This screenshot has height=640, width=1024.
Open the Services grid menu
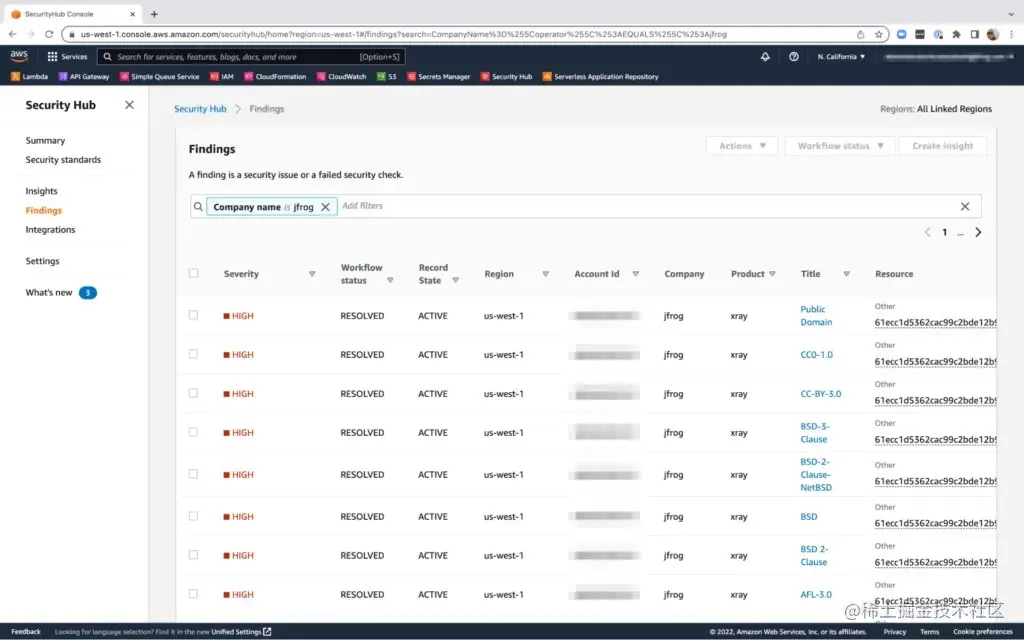[x=67, y=57]
